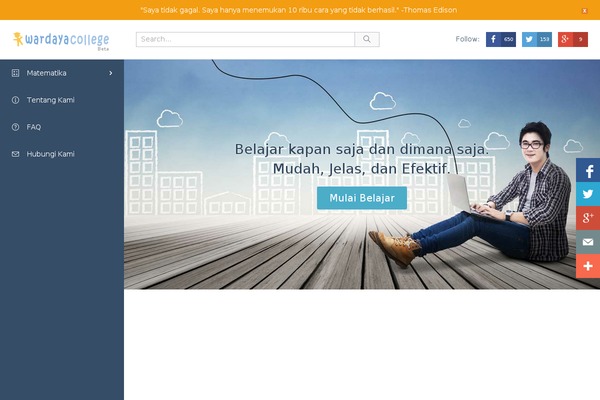Screen dimensions: 600x400
Task: Follow on Twitter header button
Action: (537, 39)
